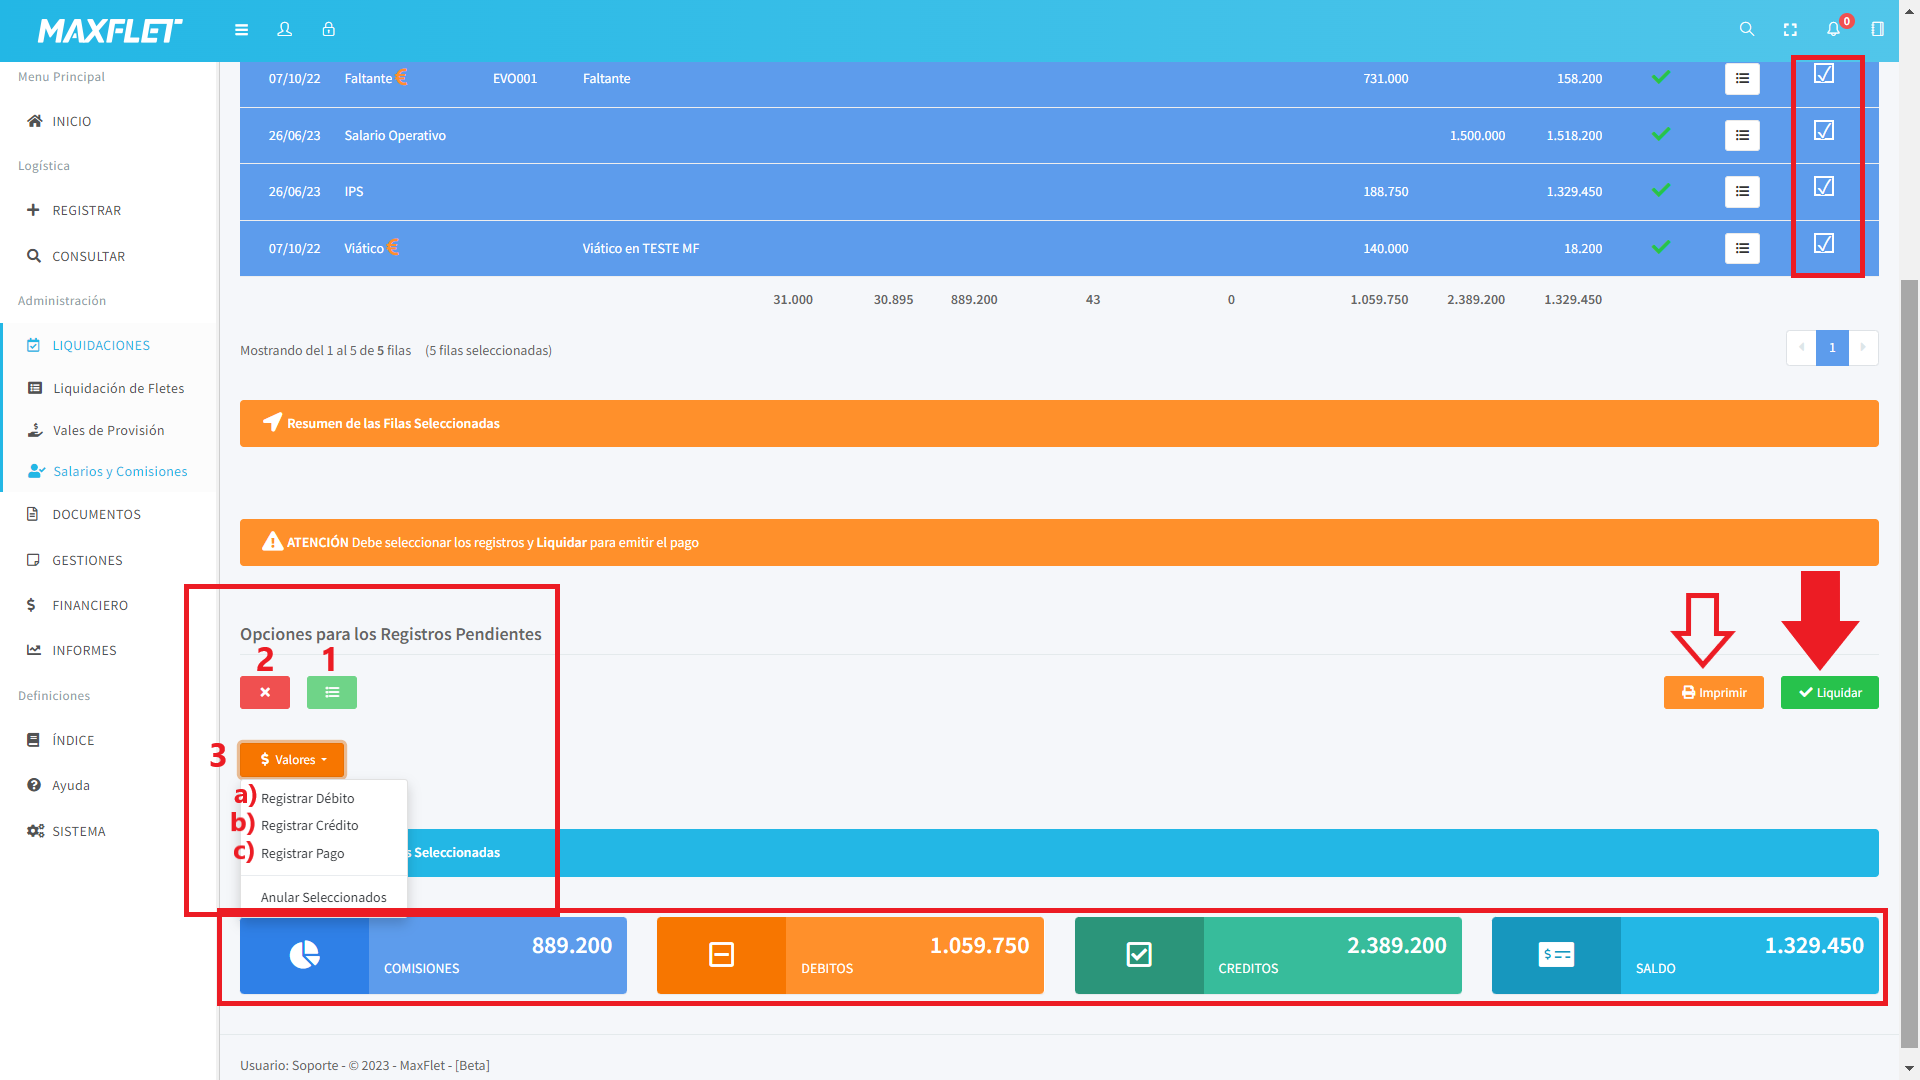
Task: Click the lock icon in top bar
Action: click(328, 30)
